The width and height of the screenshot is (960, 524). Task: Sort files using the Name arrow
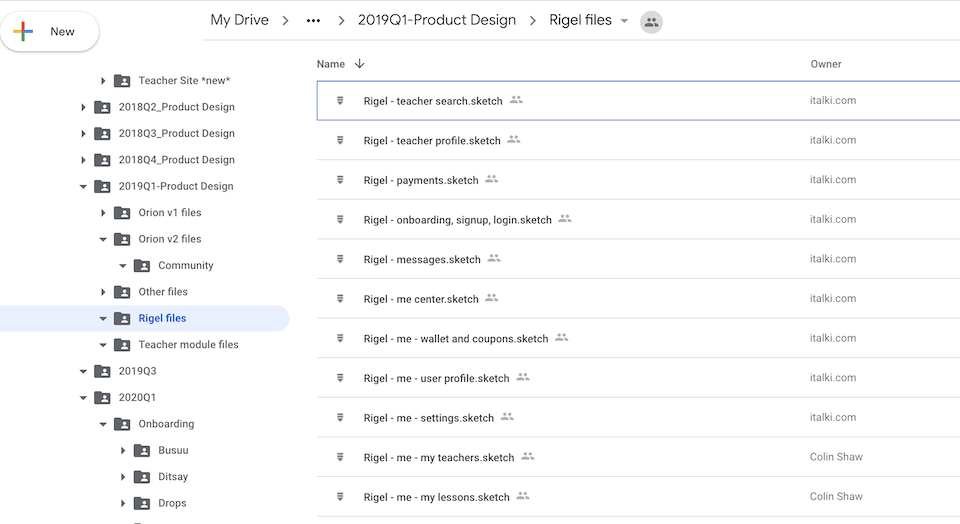(360, 64)
